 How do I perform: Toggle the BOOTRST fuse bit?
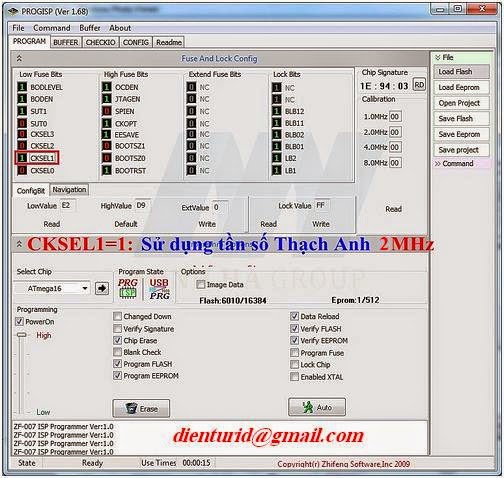(107, 170)
